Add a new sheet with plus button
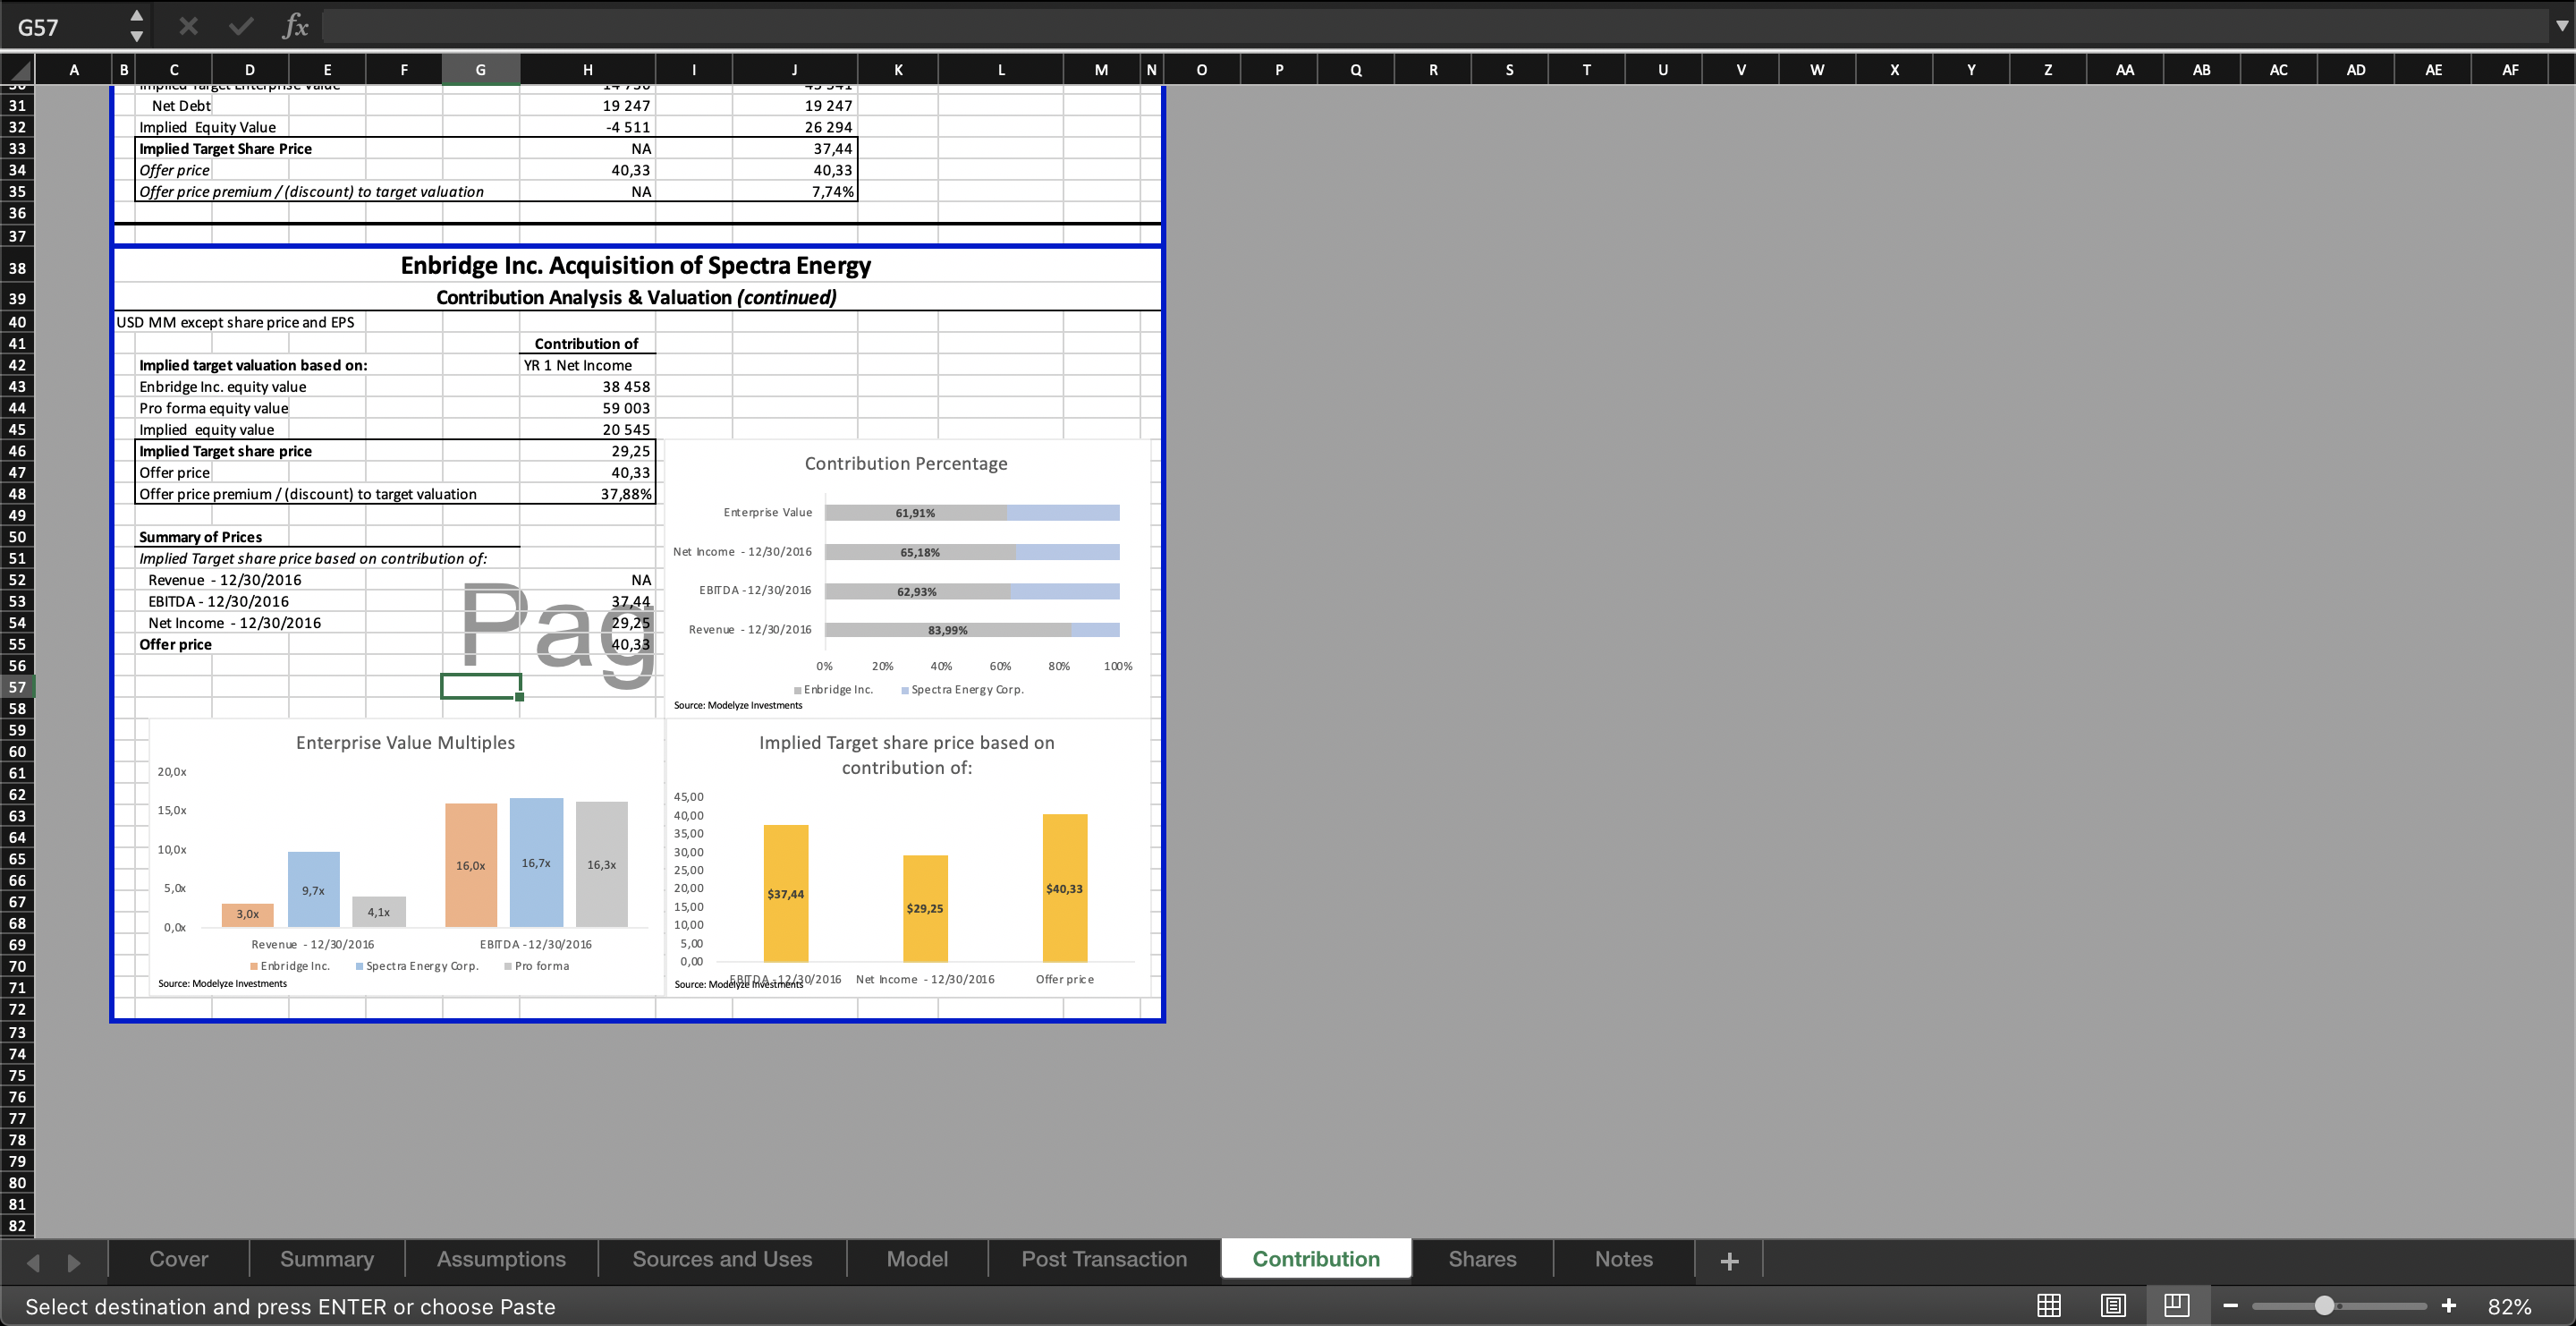The height and width of the screenshot is (1326, 2576). (x=1729, y=1261)
